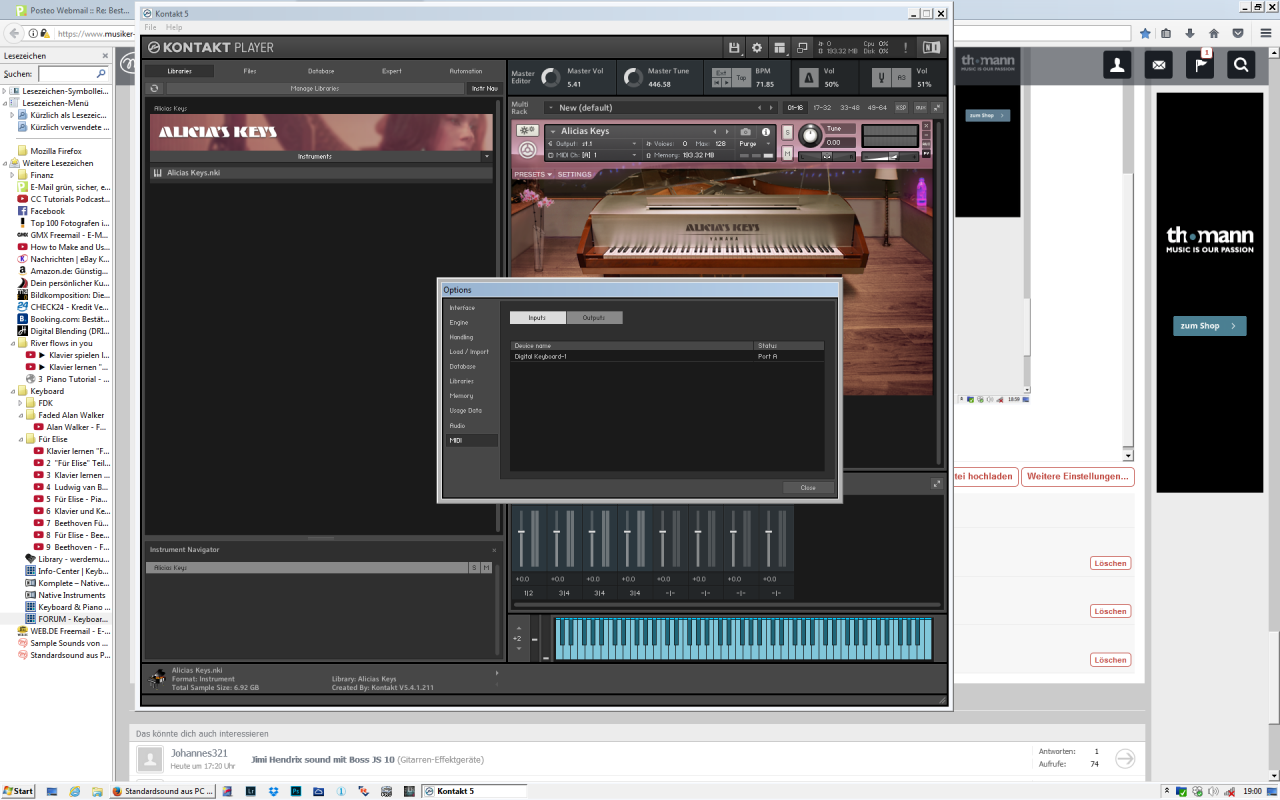Open the Instruments dropdown arrow in library

pos(487,156)
